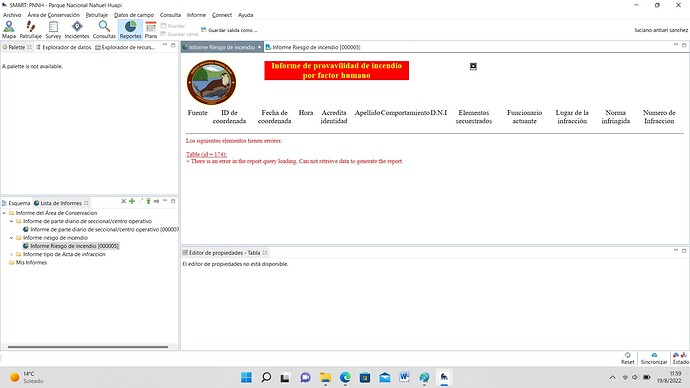
Task: Click small image placeholder icon in report header
Action: tap(473, 66)
